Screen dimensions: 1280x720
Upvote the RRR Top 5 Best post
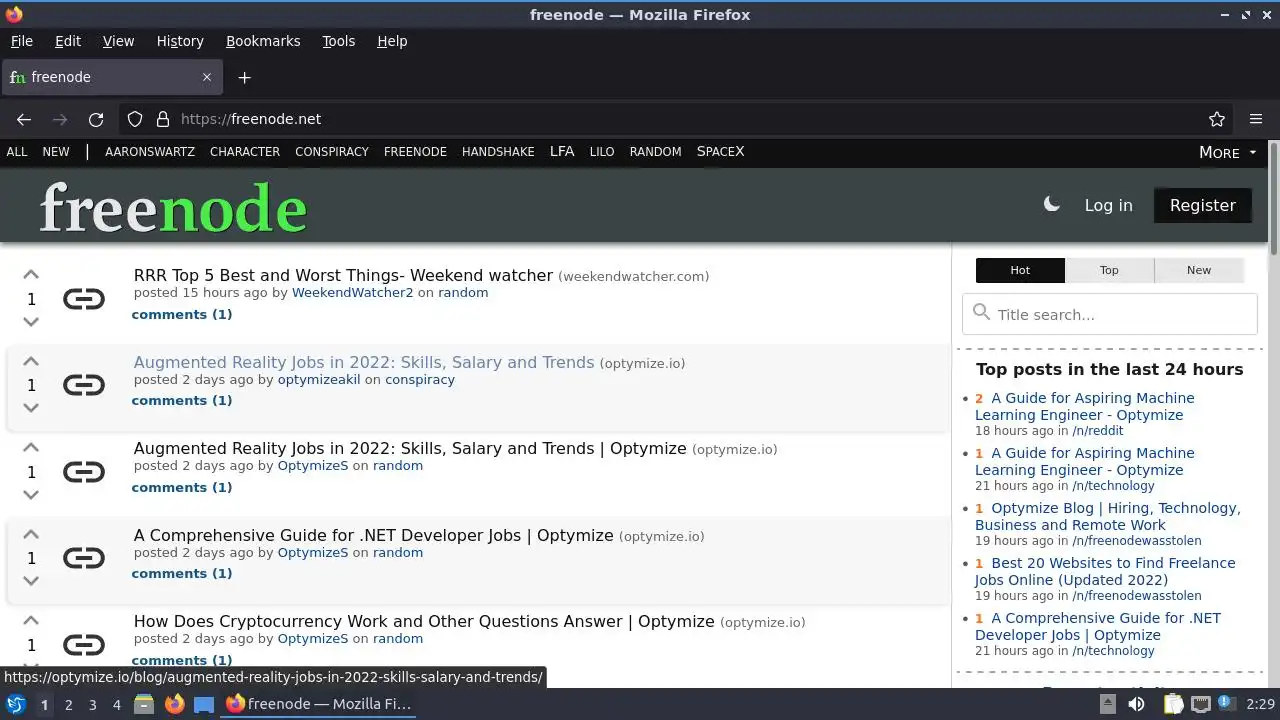(31, 274)
